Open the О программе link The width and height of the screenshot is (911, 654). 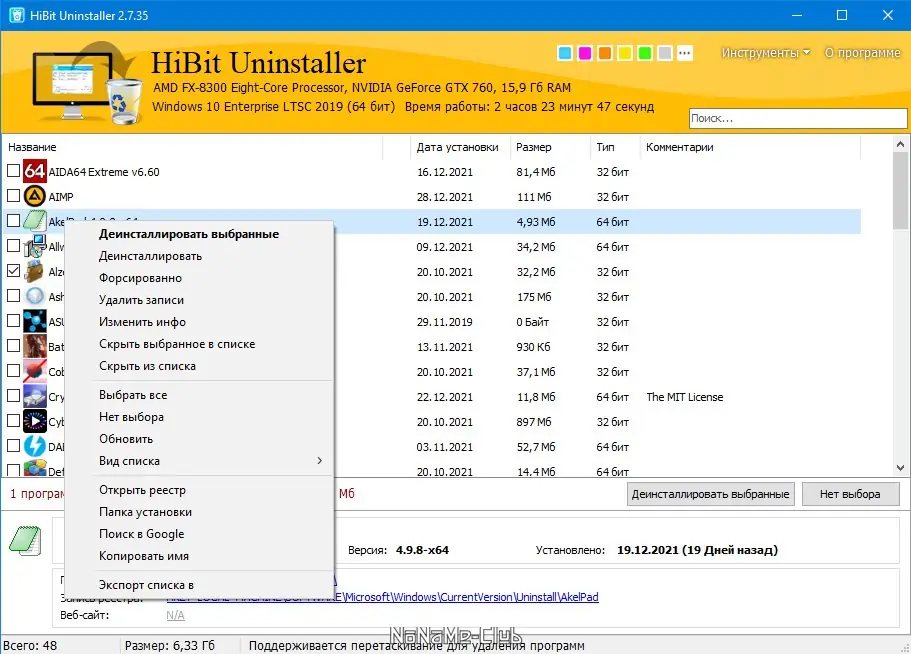pos(862,53)
